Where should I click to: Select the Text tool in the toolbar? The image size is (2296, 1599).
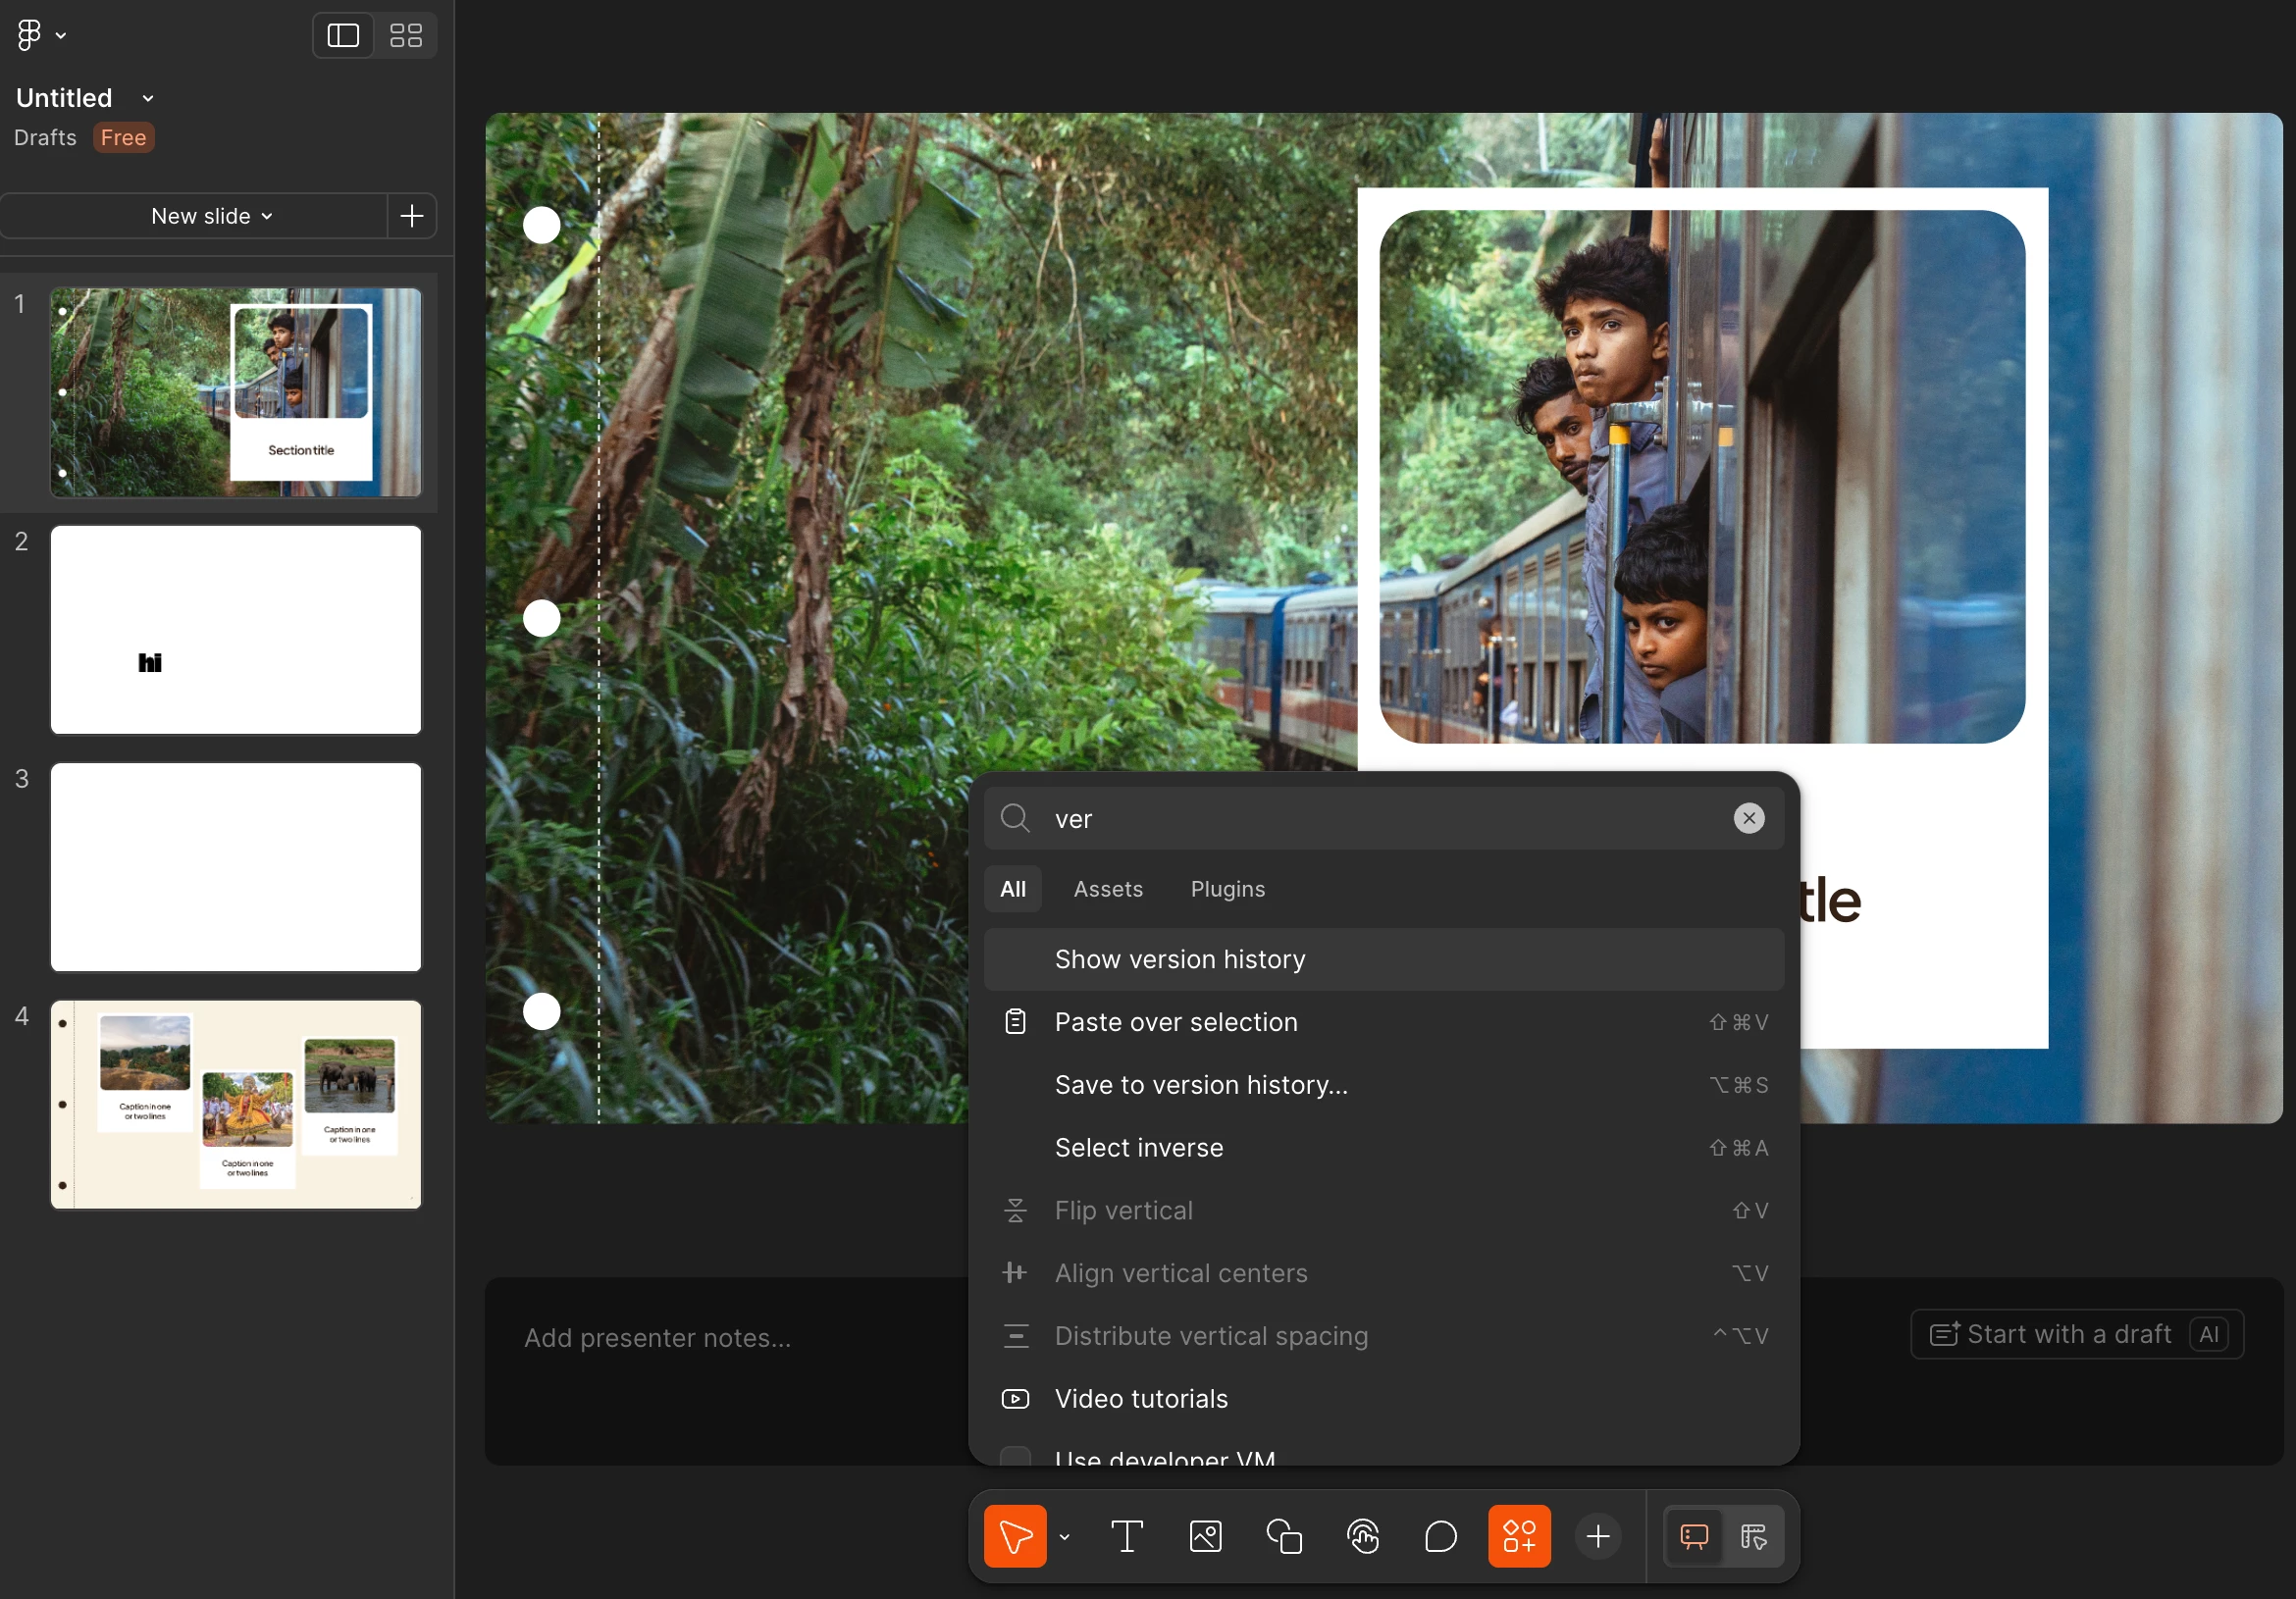(1126, 1536)
